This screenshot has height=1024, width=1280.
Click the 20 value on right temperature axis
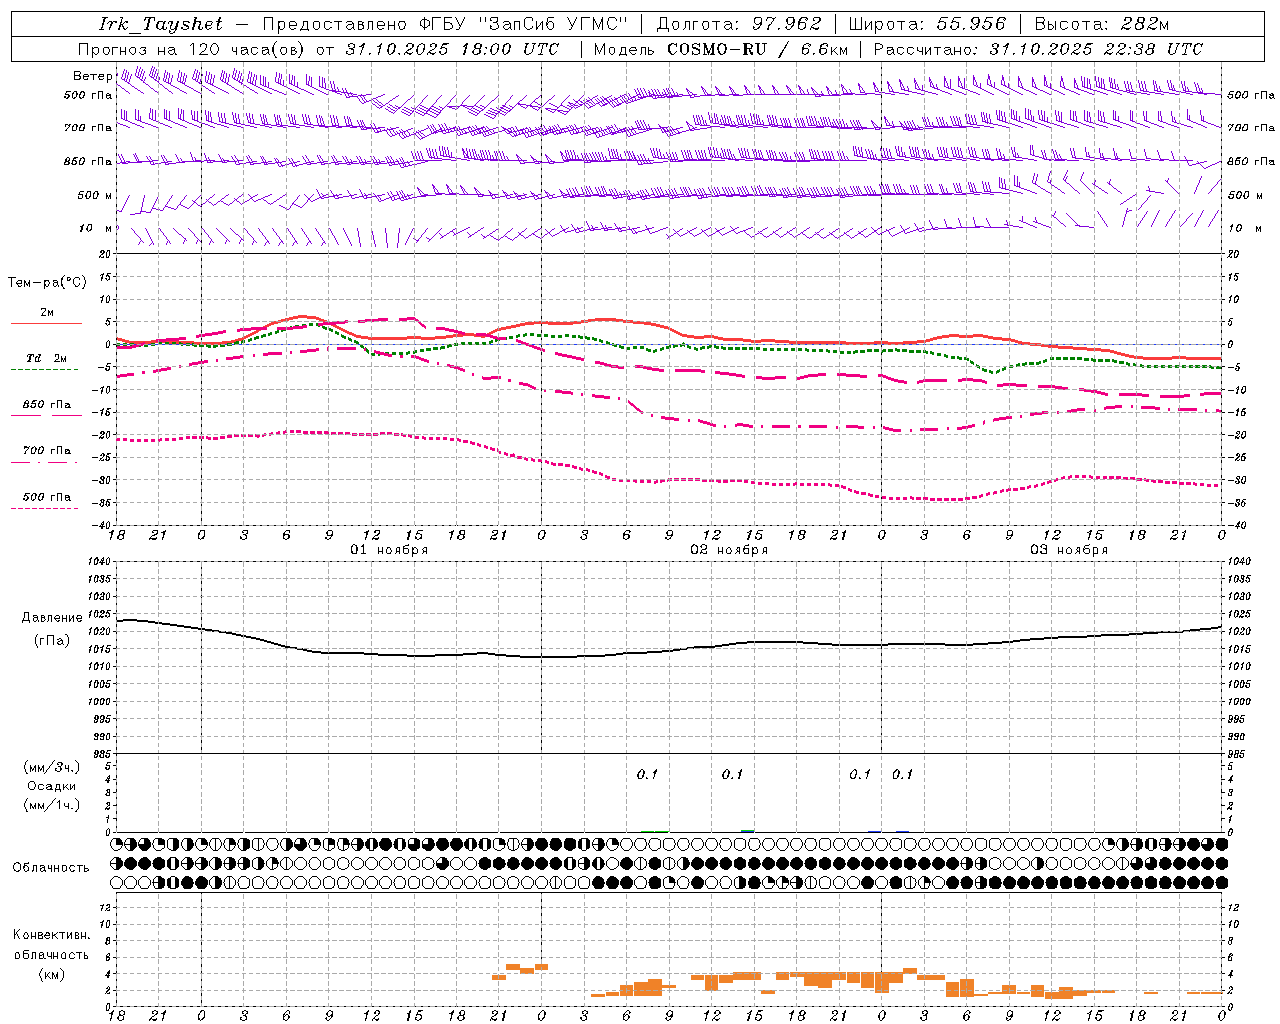coord(1234,254)
